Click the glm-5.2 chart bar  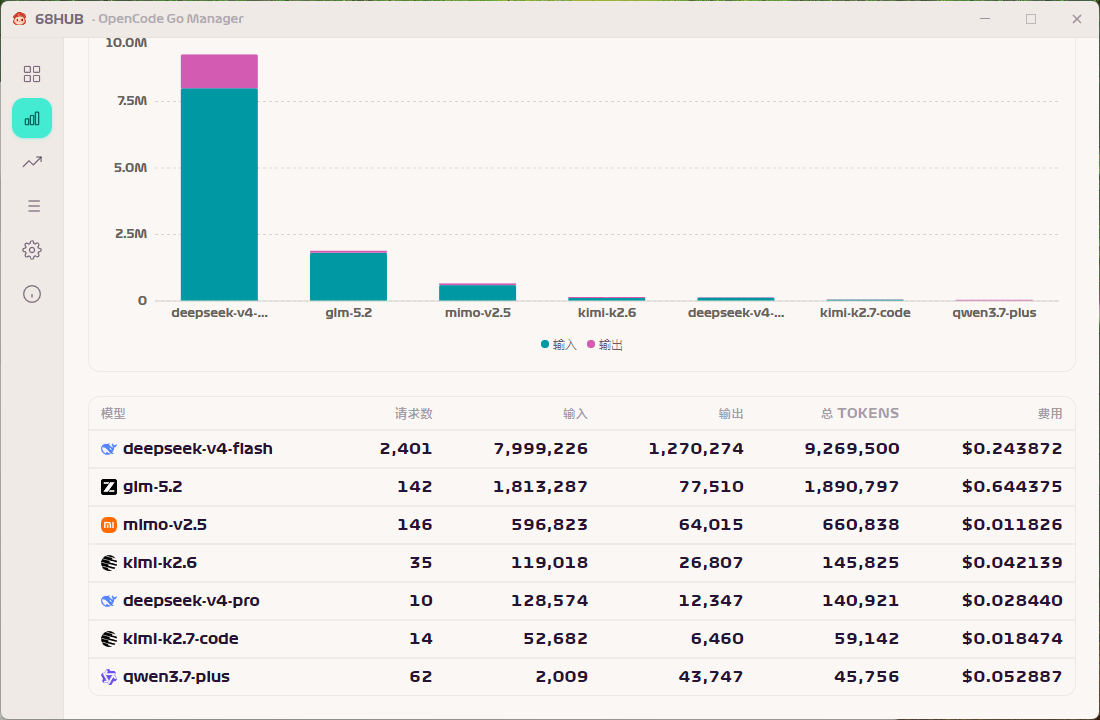348,276
